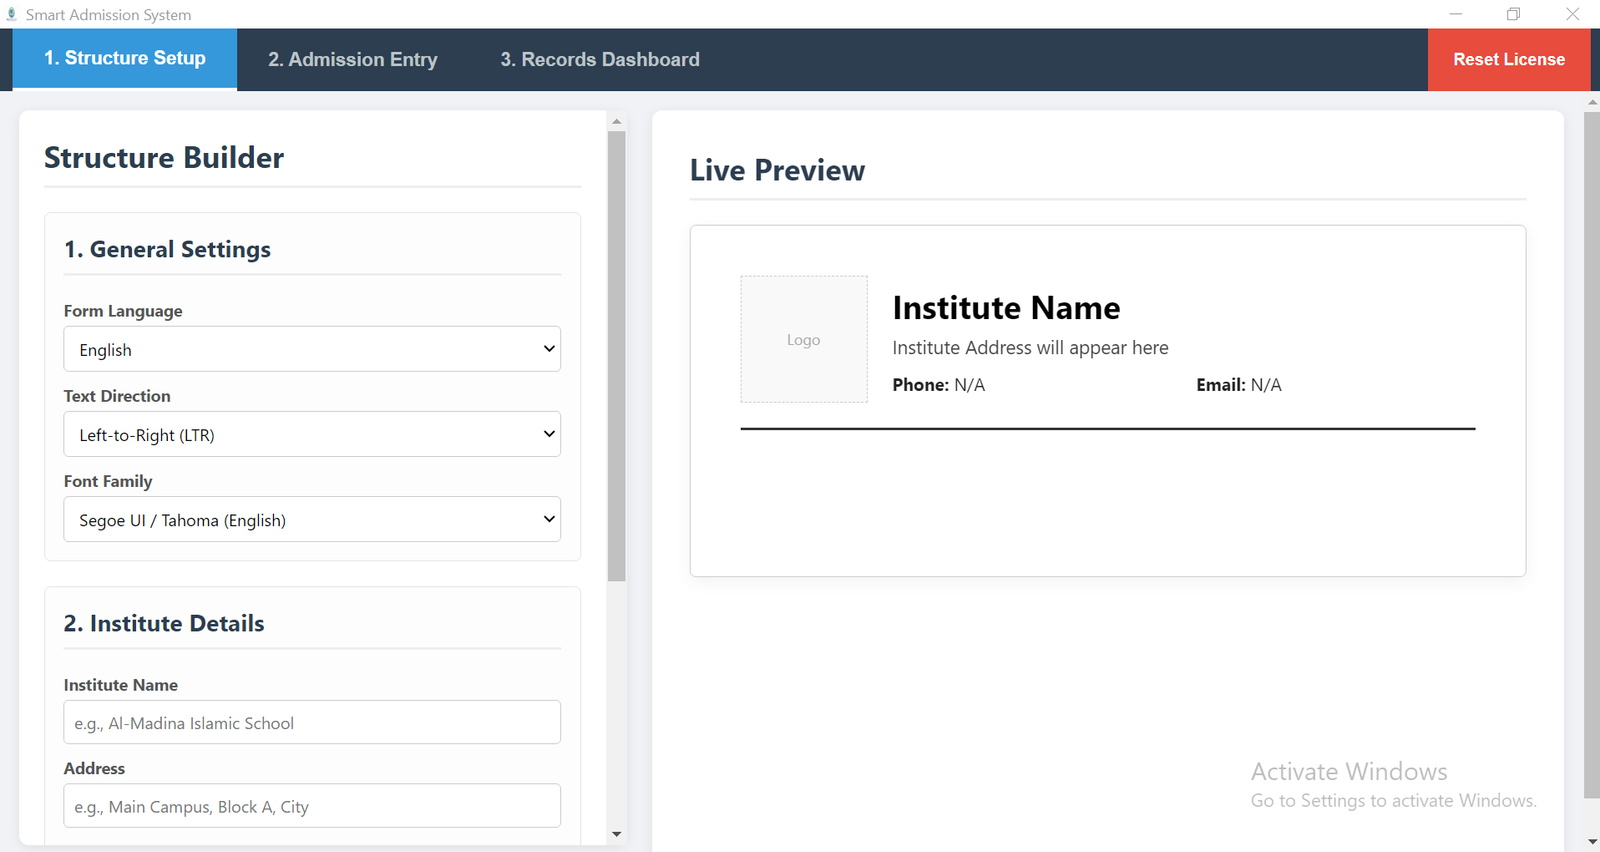Click the 'Font Family' label

[x=108, y=481]
